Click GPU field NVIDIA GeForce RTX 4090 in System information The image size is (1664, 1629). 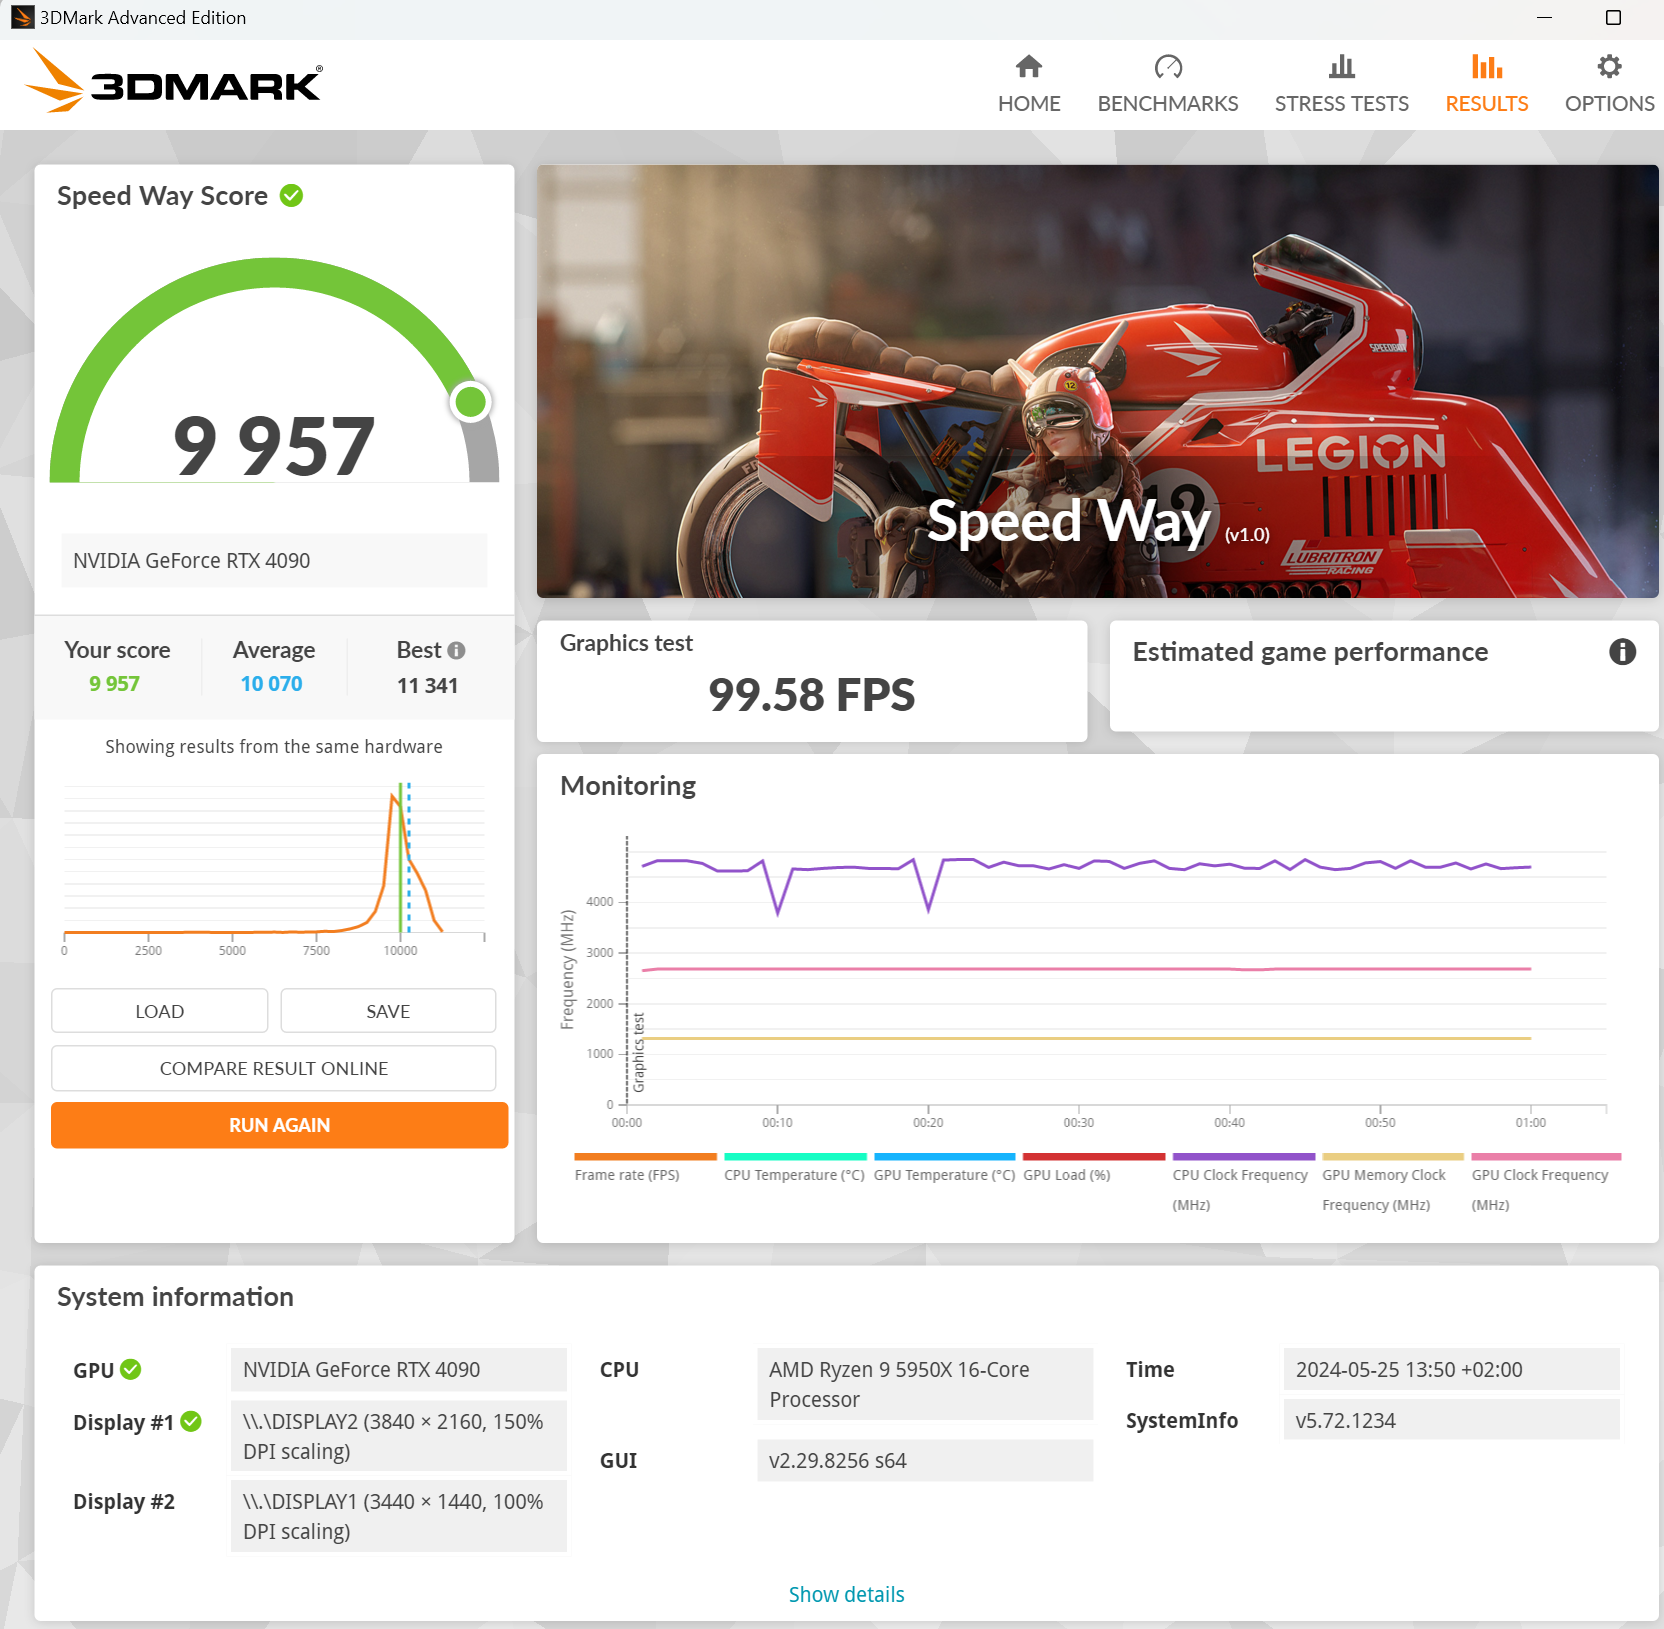coord(398,1369)
